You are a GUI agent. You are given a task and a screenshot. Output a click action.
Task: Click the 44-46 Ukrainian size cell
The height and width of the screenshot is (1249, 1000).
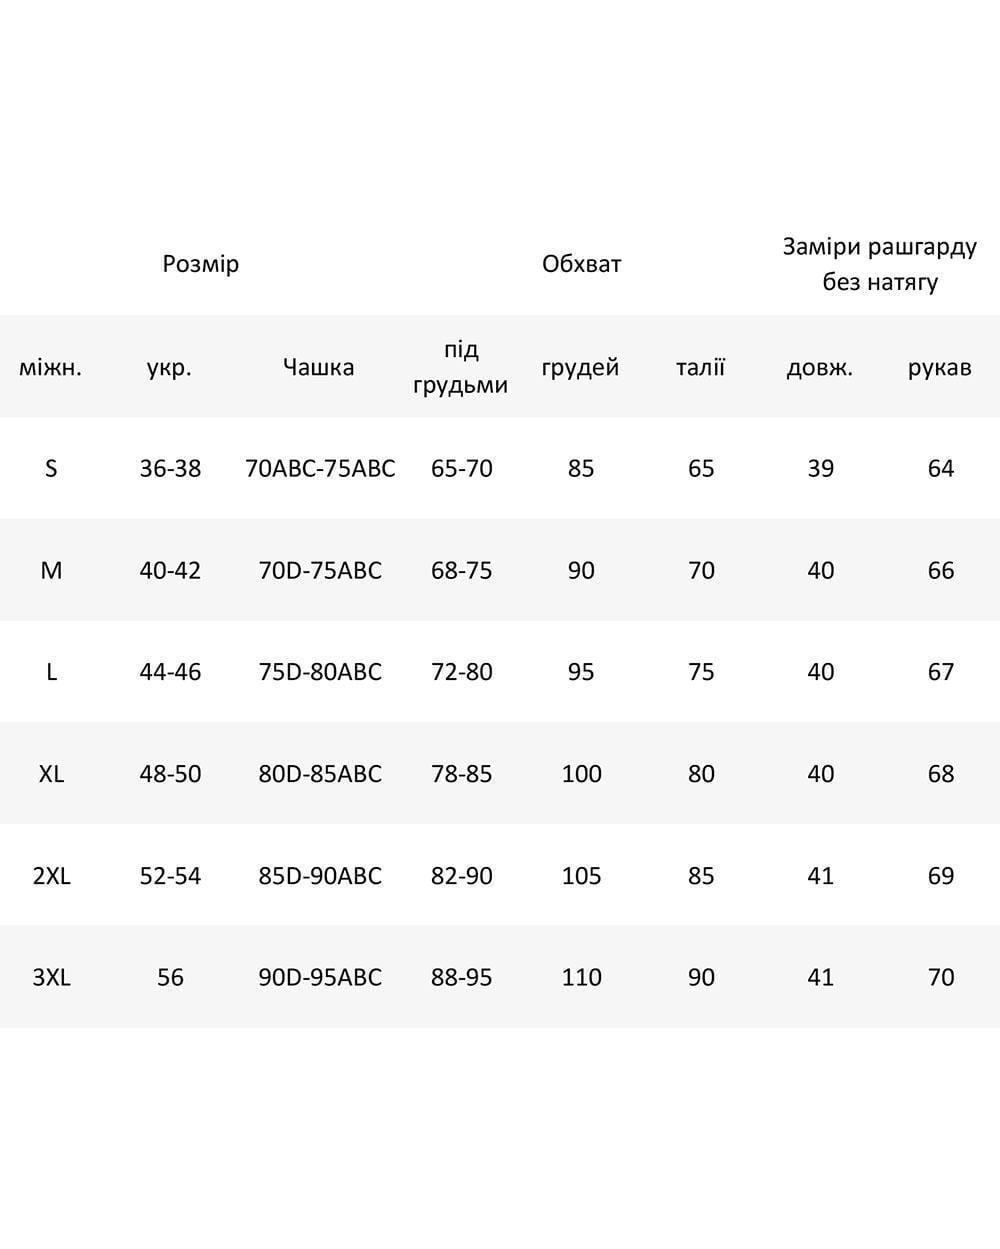(170, 671)
